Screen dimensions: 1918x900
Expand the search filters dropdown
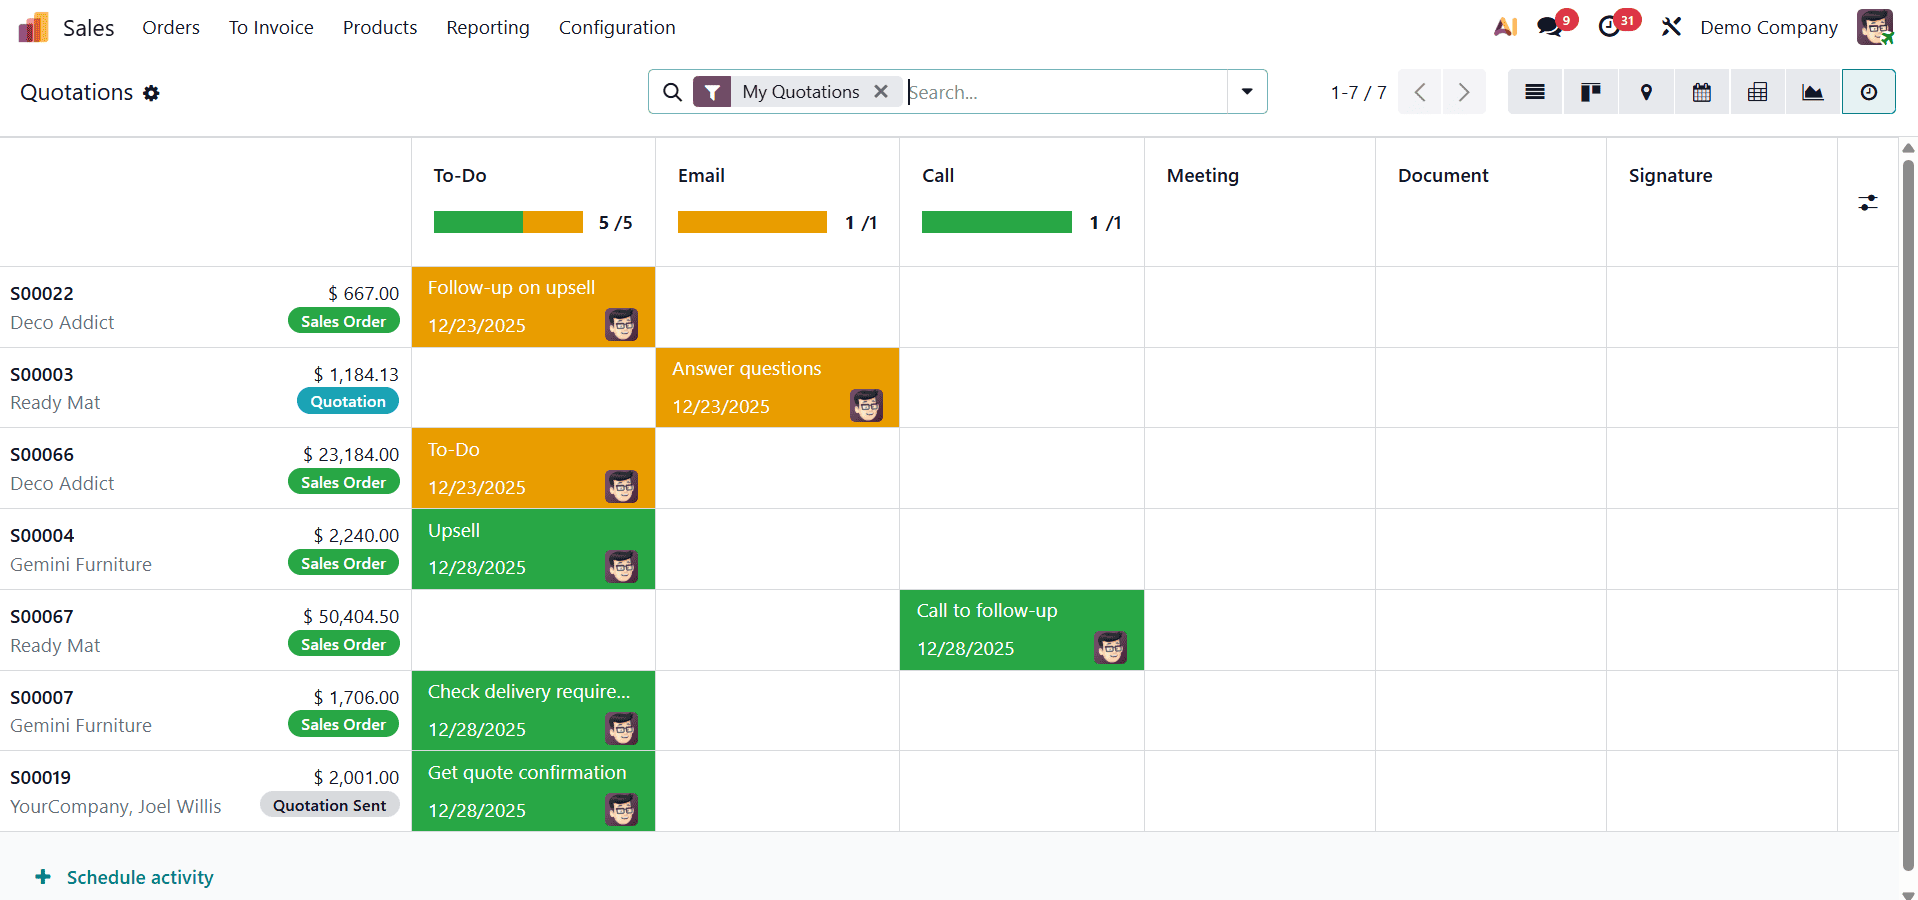click(1246, 91)
